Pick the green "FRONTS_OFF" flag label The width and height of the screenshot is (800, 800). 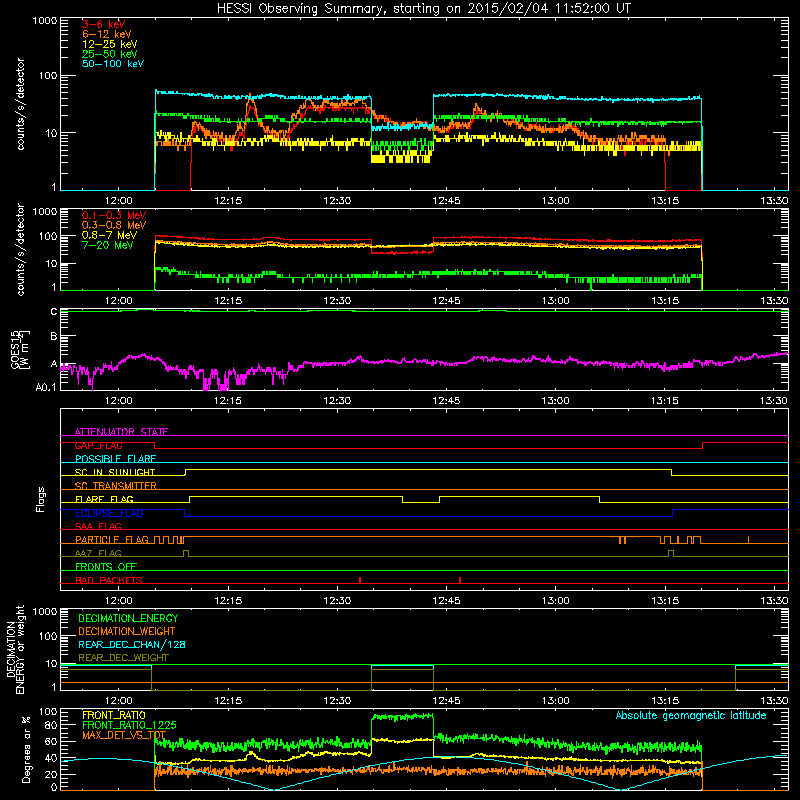(x=106, y=566)
